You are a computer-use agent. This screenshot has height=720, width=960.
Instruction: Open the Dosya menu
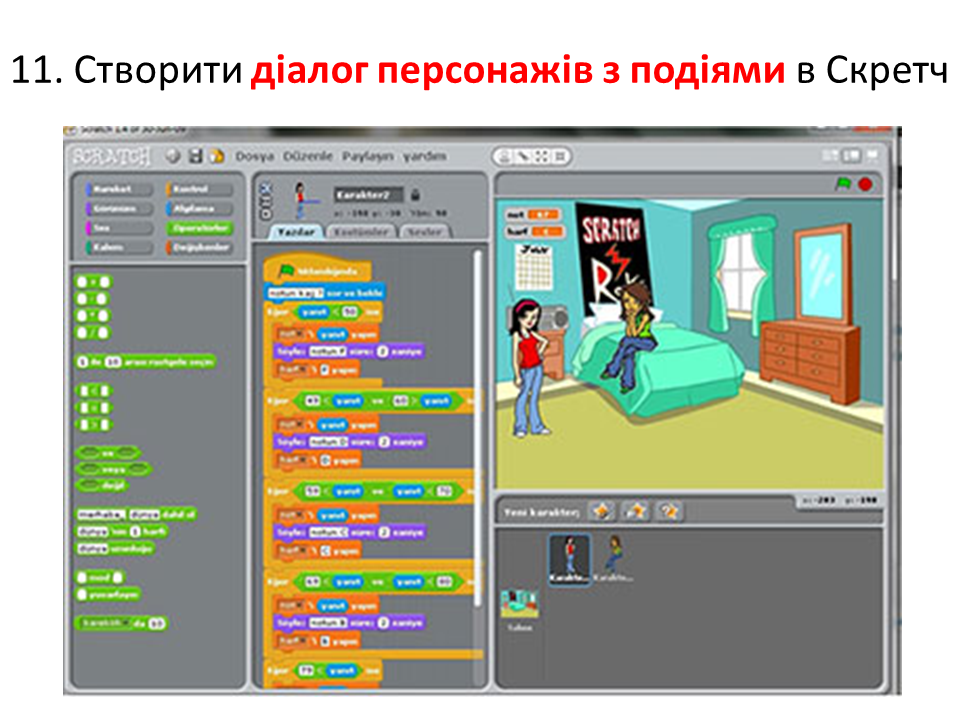[255, 156]
